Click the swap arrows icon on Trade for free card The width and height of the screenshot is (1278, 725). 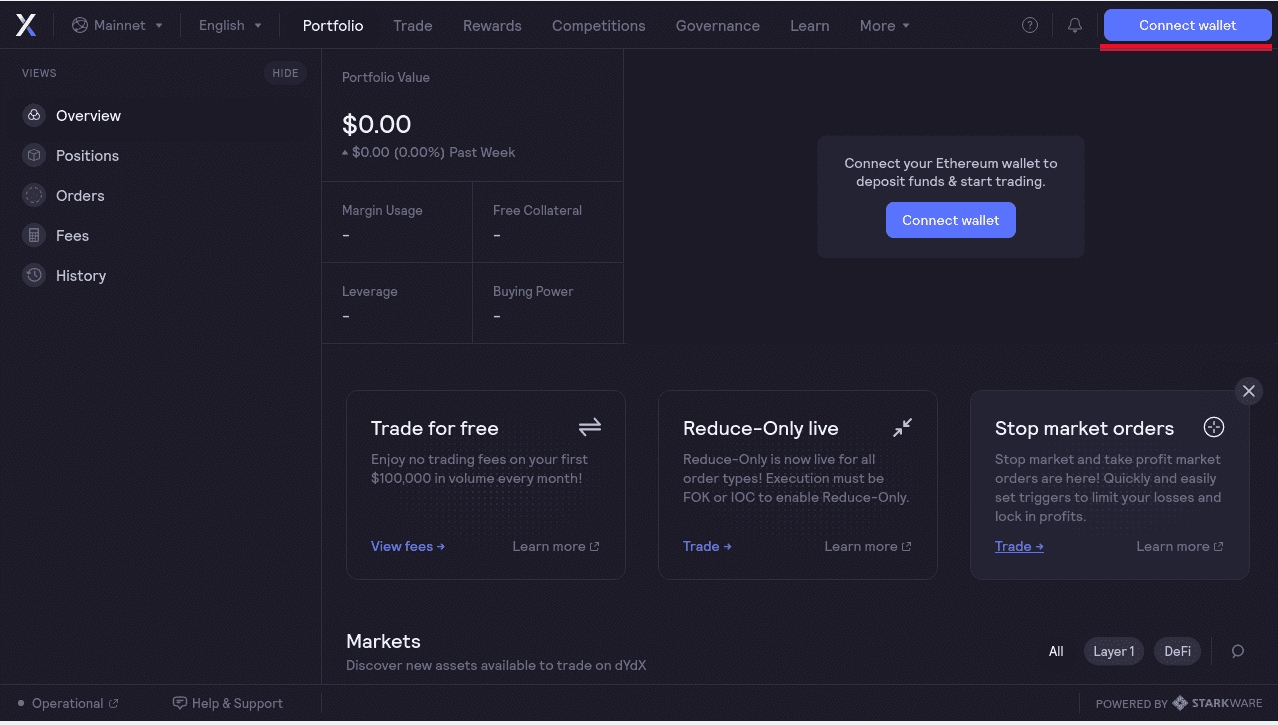tap(590, 427)
